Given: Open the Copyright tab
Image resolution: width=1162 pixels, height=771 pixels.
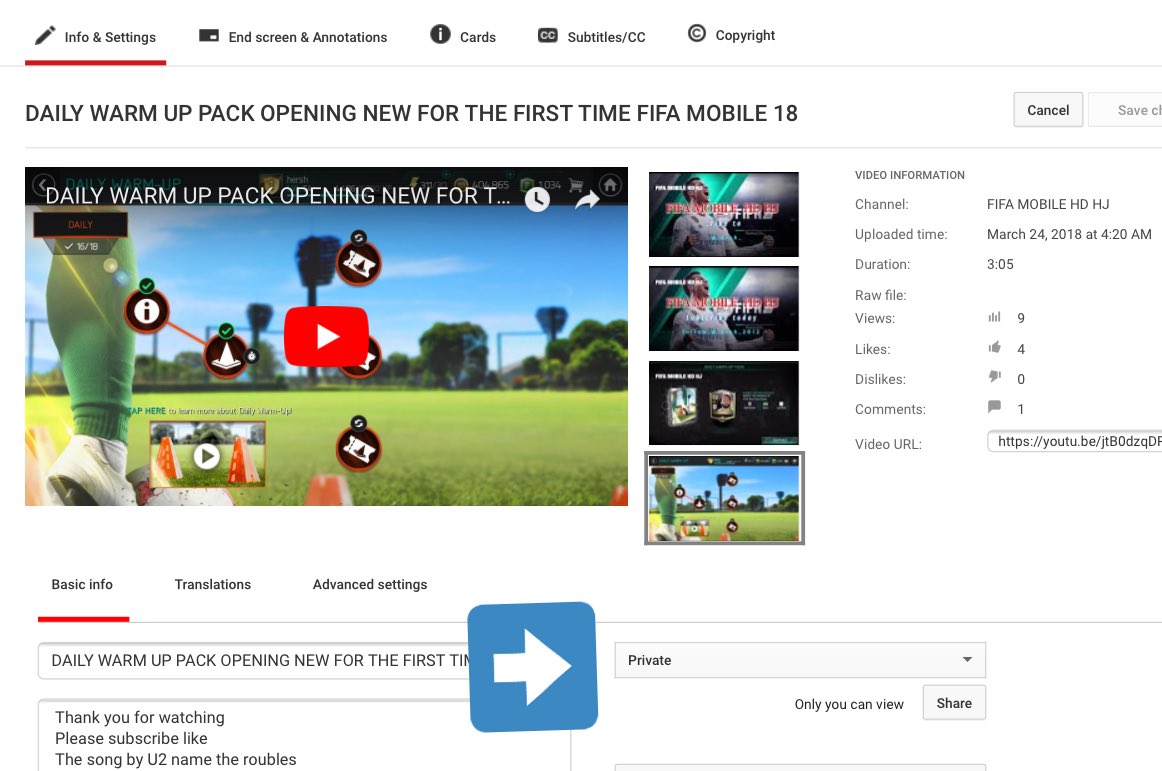Looking at the screenshot, I should tap(731, 35).
